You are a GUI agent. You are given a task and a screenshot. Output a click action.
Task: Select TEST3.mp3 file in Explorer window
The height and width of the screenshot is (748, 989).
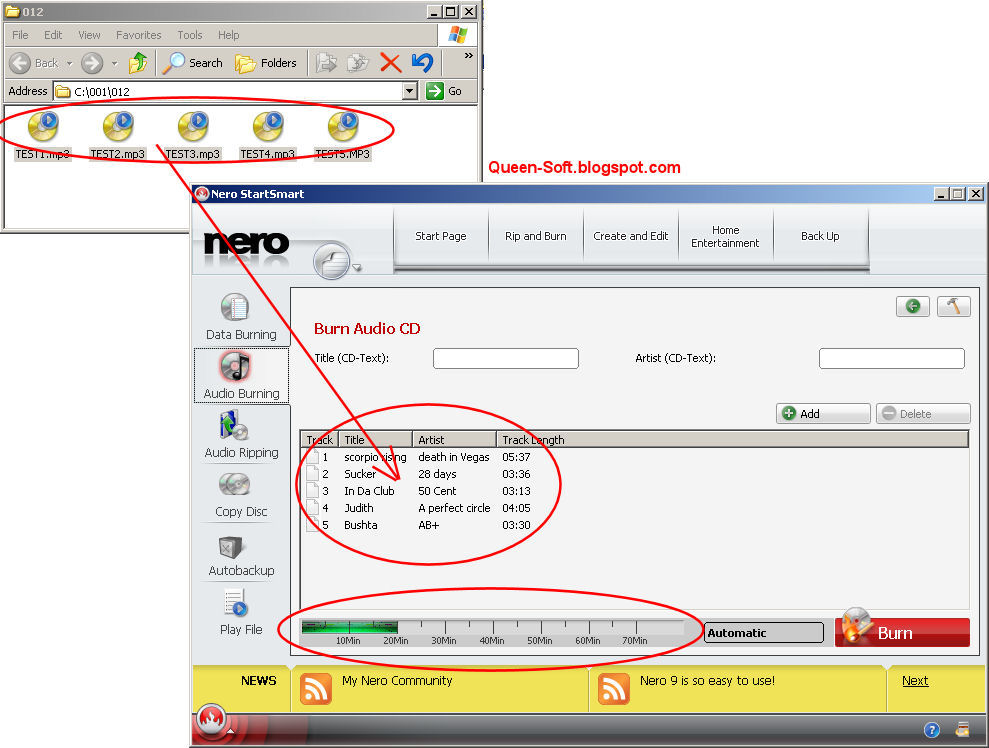tap(192, 136)
